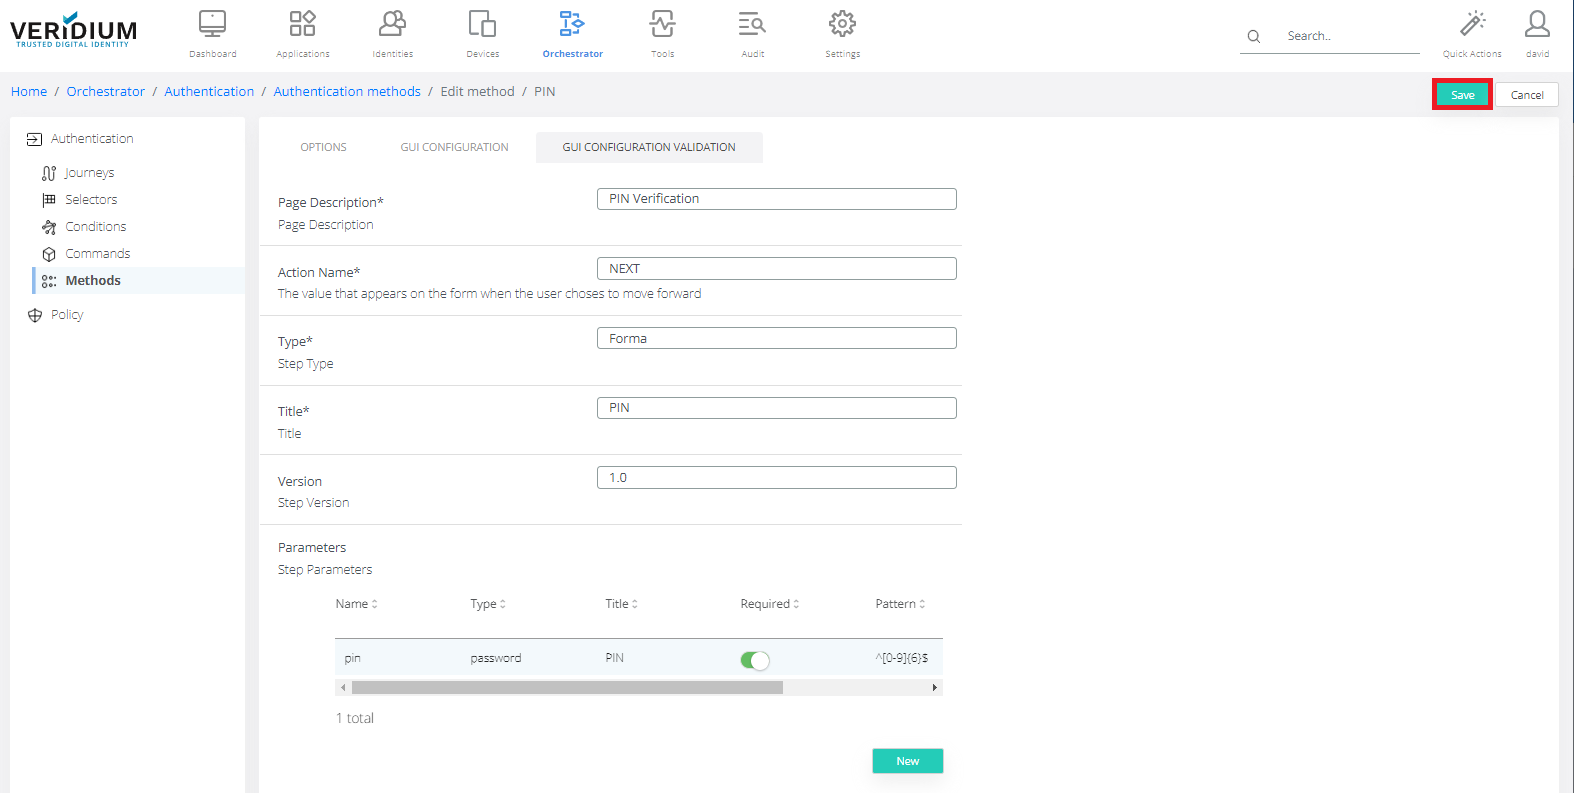Switch to the OPTIONS tab

pyautogui.click(x=323, y=147)
